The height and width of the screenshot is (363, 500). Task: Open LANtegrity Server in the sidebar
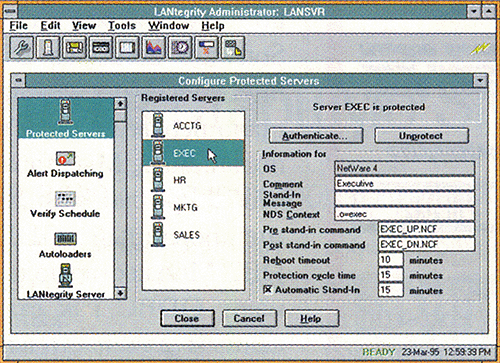(65, 282)
